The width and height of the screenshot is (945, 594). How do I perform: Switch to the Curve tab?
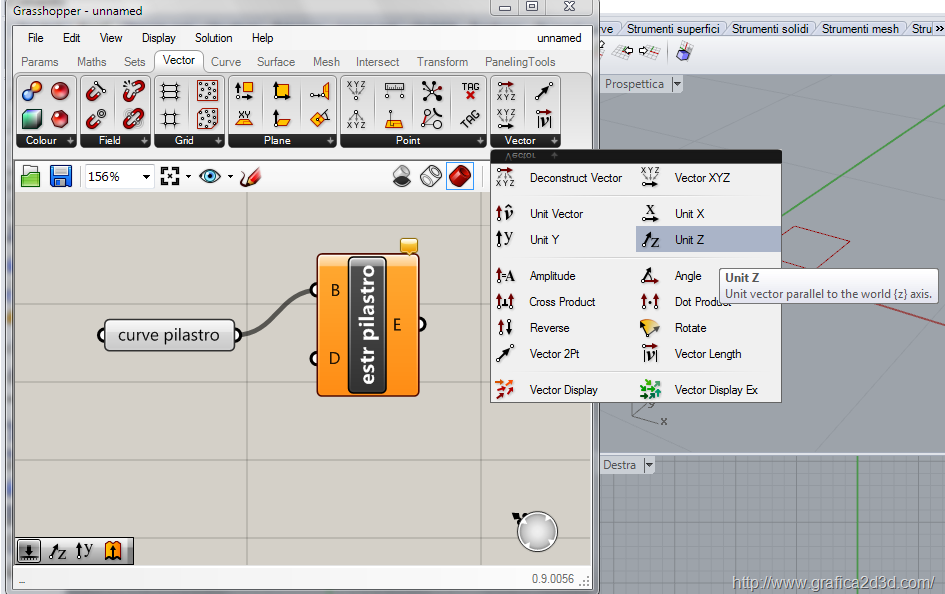coord(226,62)
